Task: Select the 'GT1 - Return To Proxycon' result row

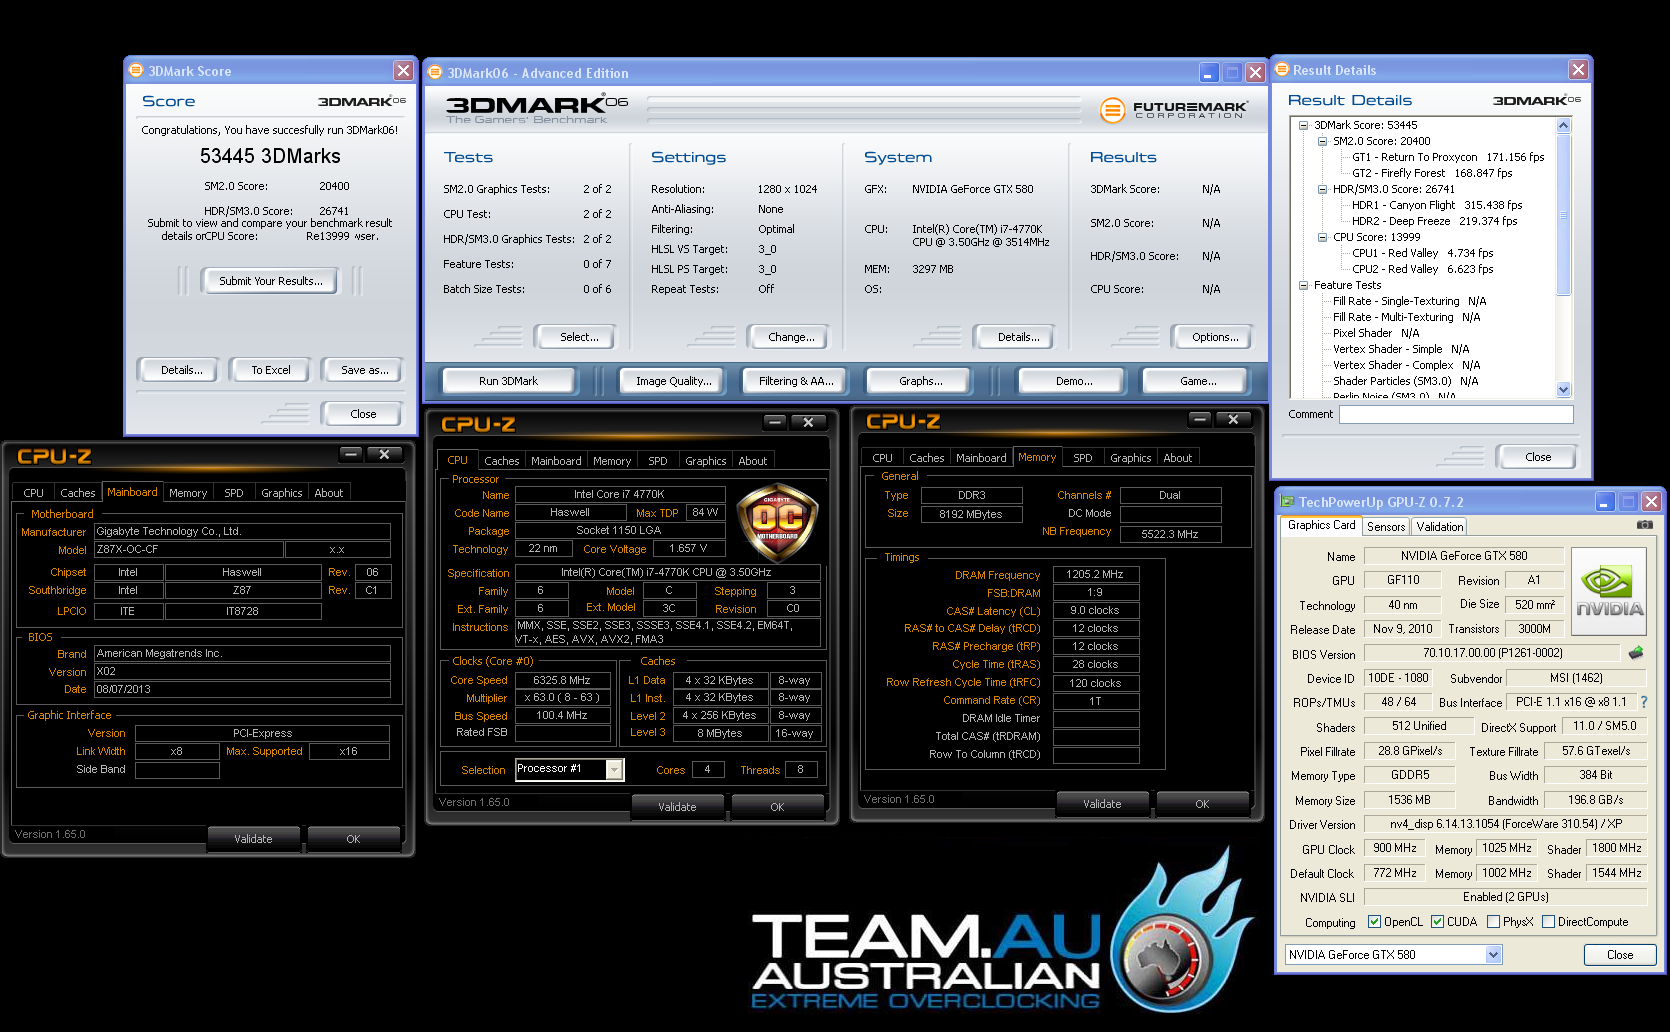Action: coord(1448,157)
